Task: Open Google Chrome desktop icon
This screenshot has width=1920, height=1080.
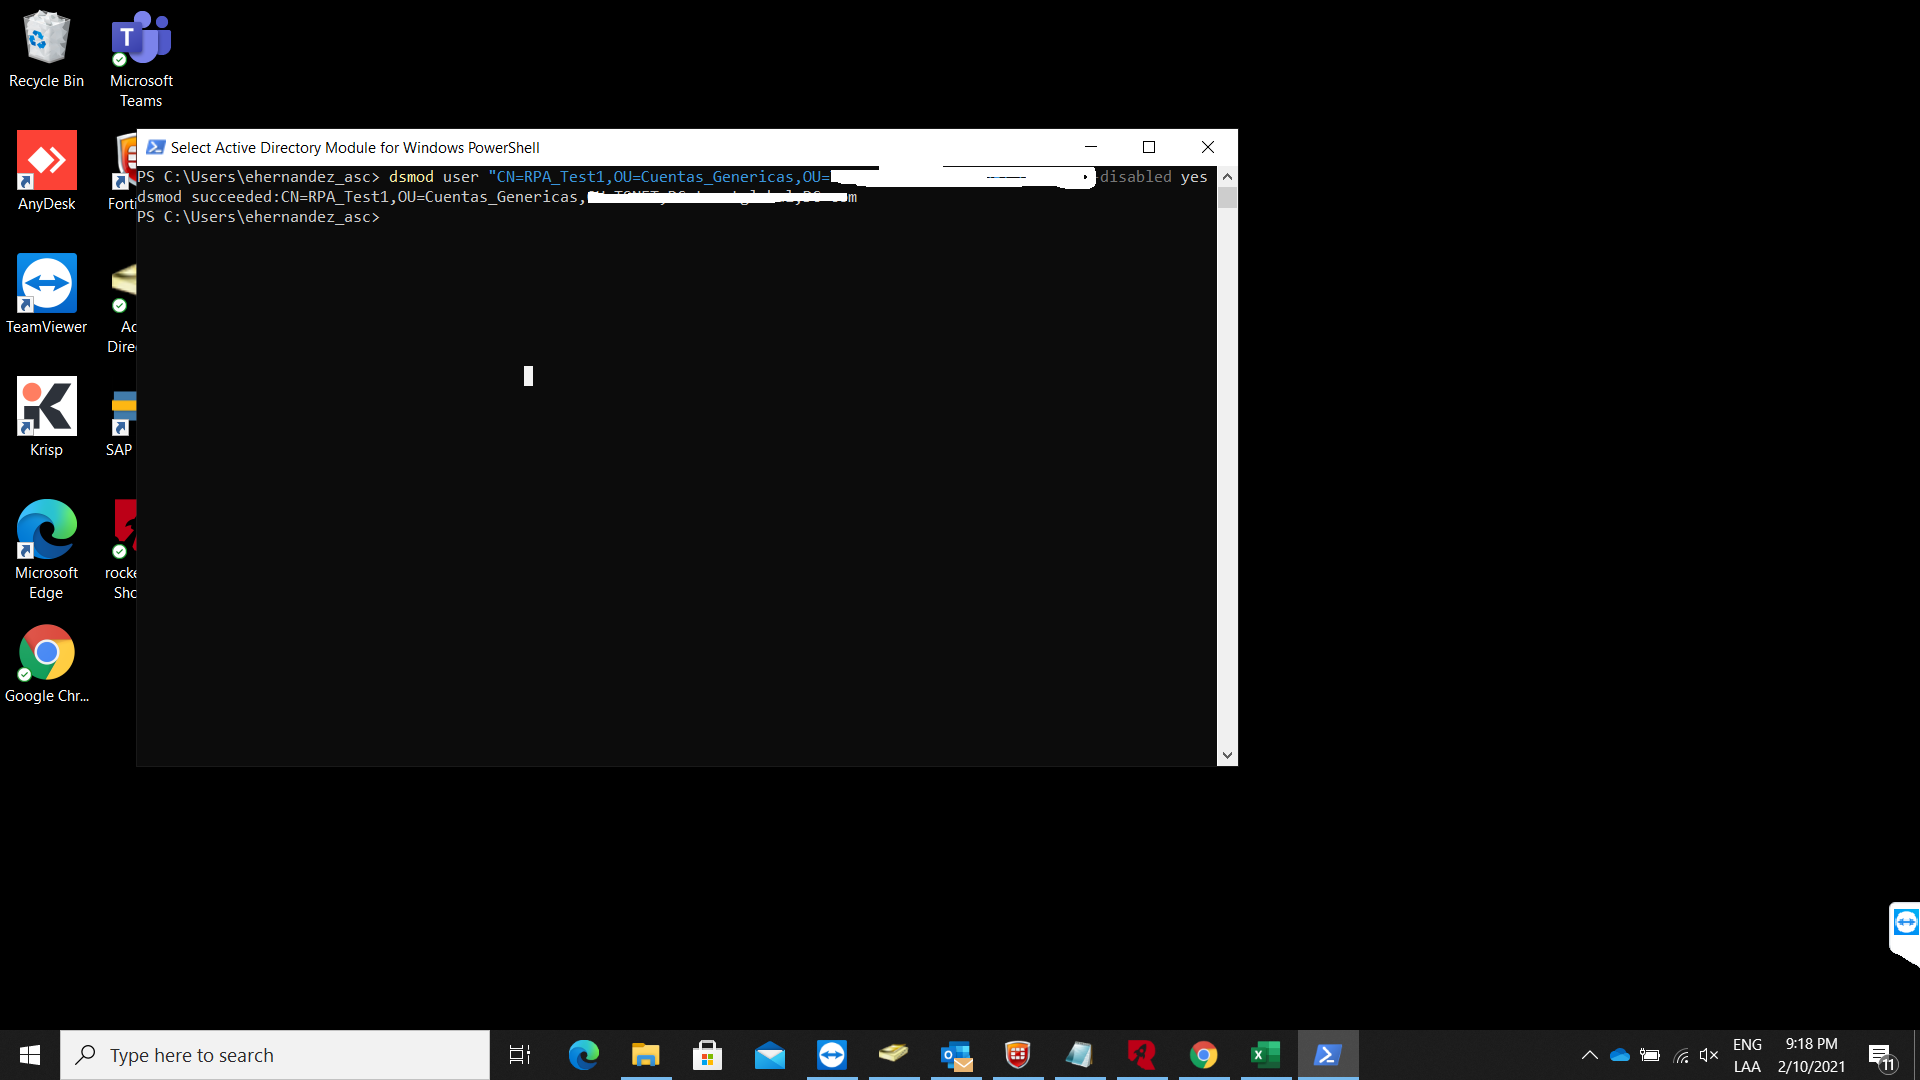Action: coord(46,663)
